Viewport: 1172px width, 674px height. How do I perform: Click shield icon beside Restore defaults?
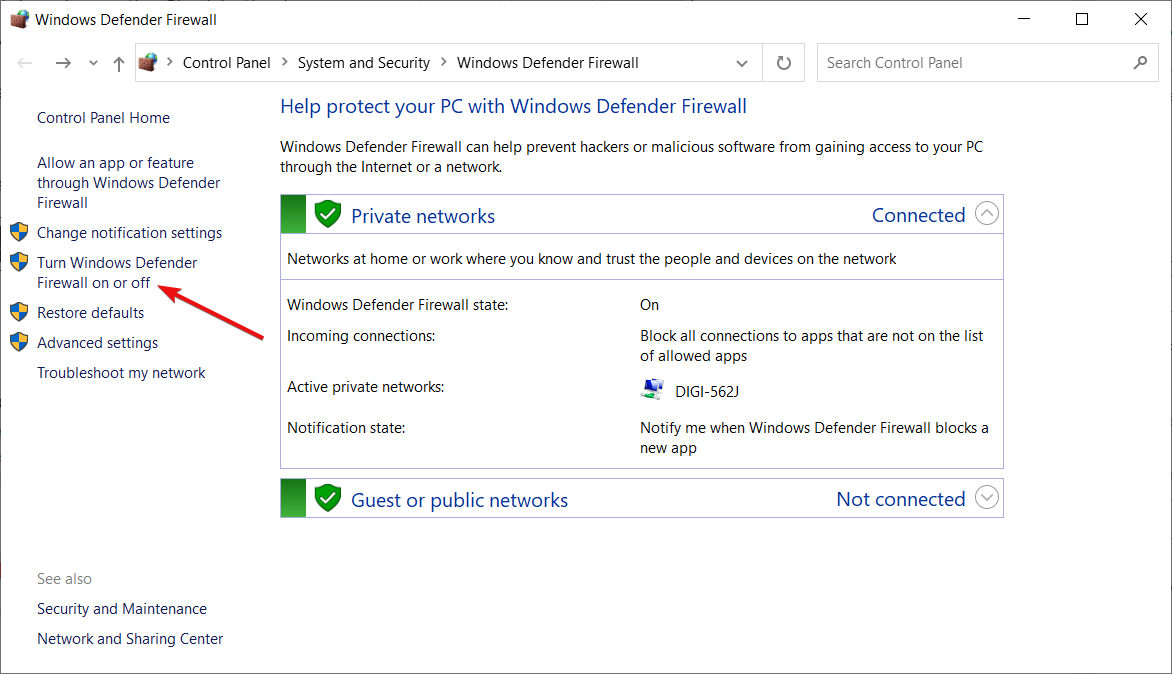[19, 312]
